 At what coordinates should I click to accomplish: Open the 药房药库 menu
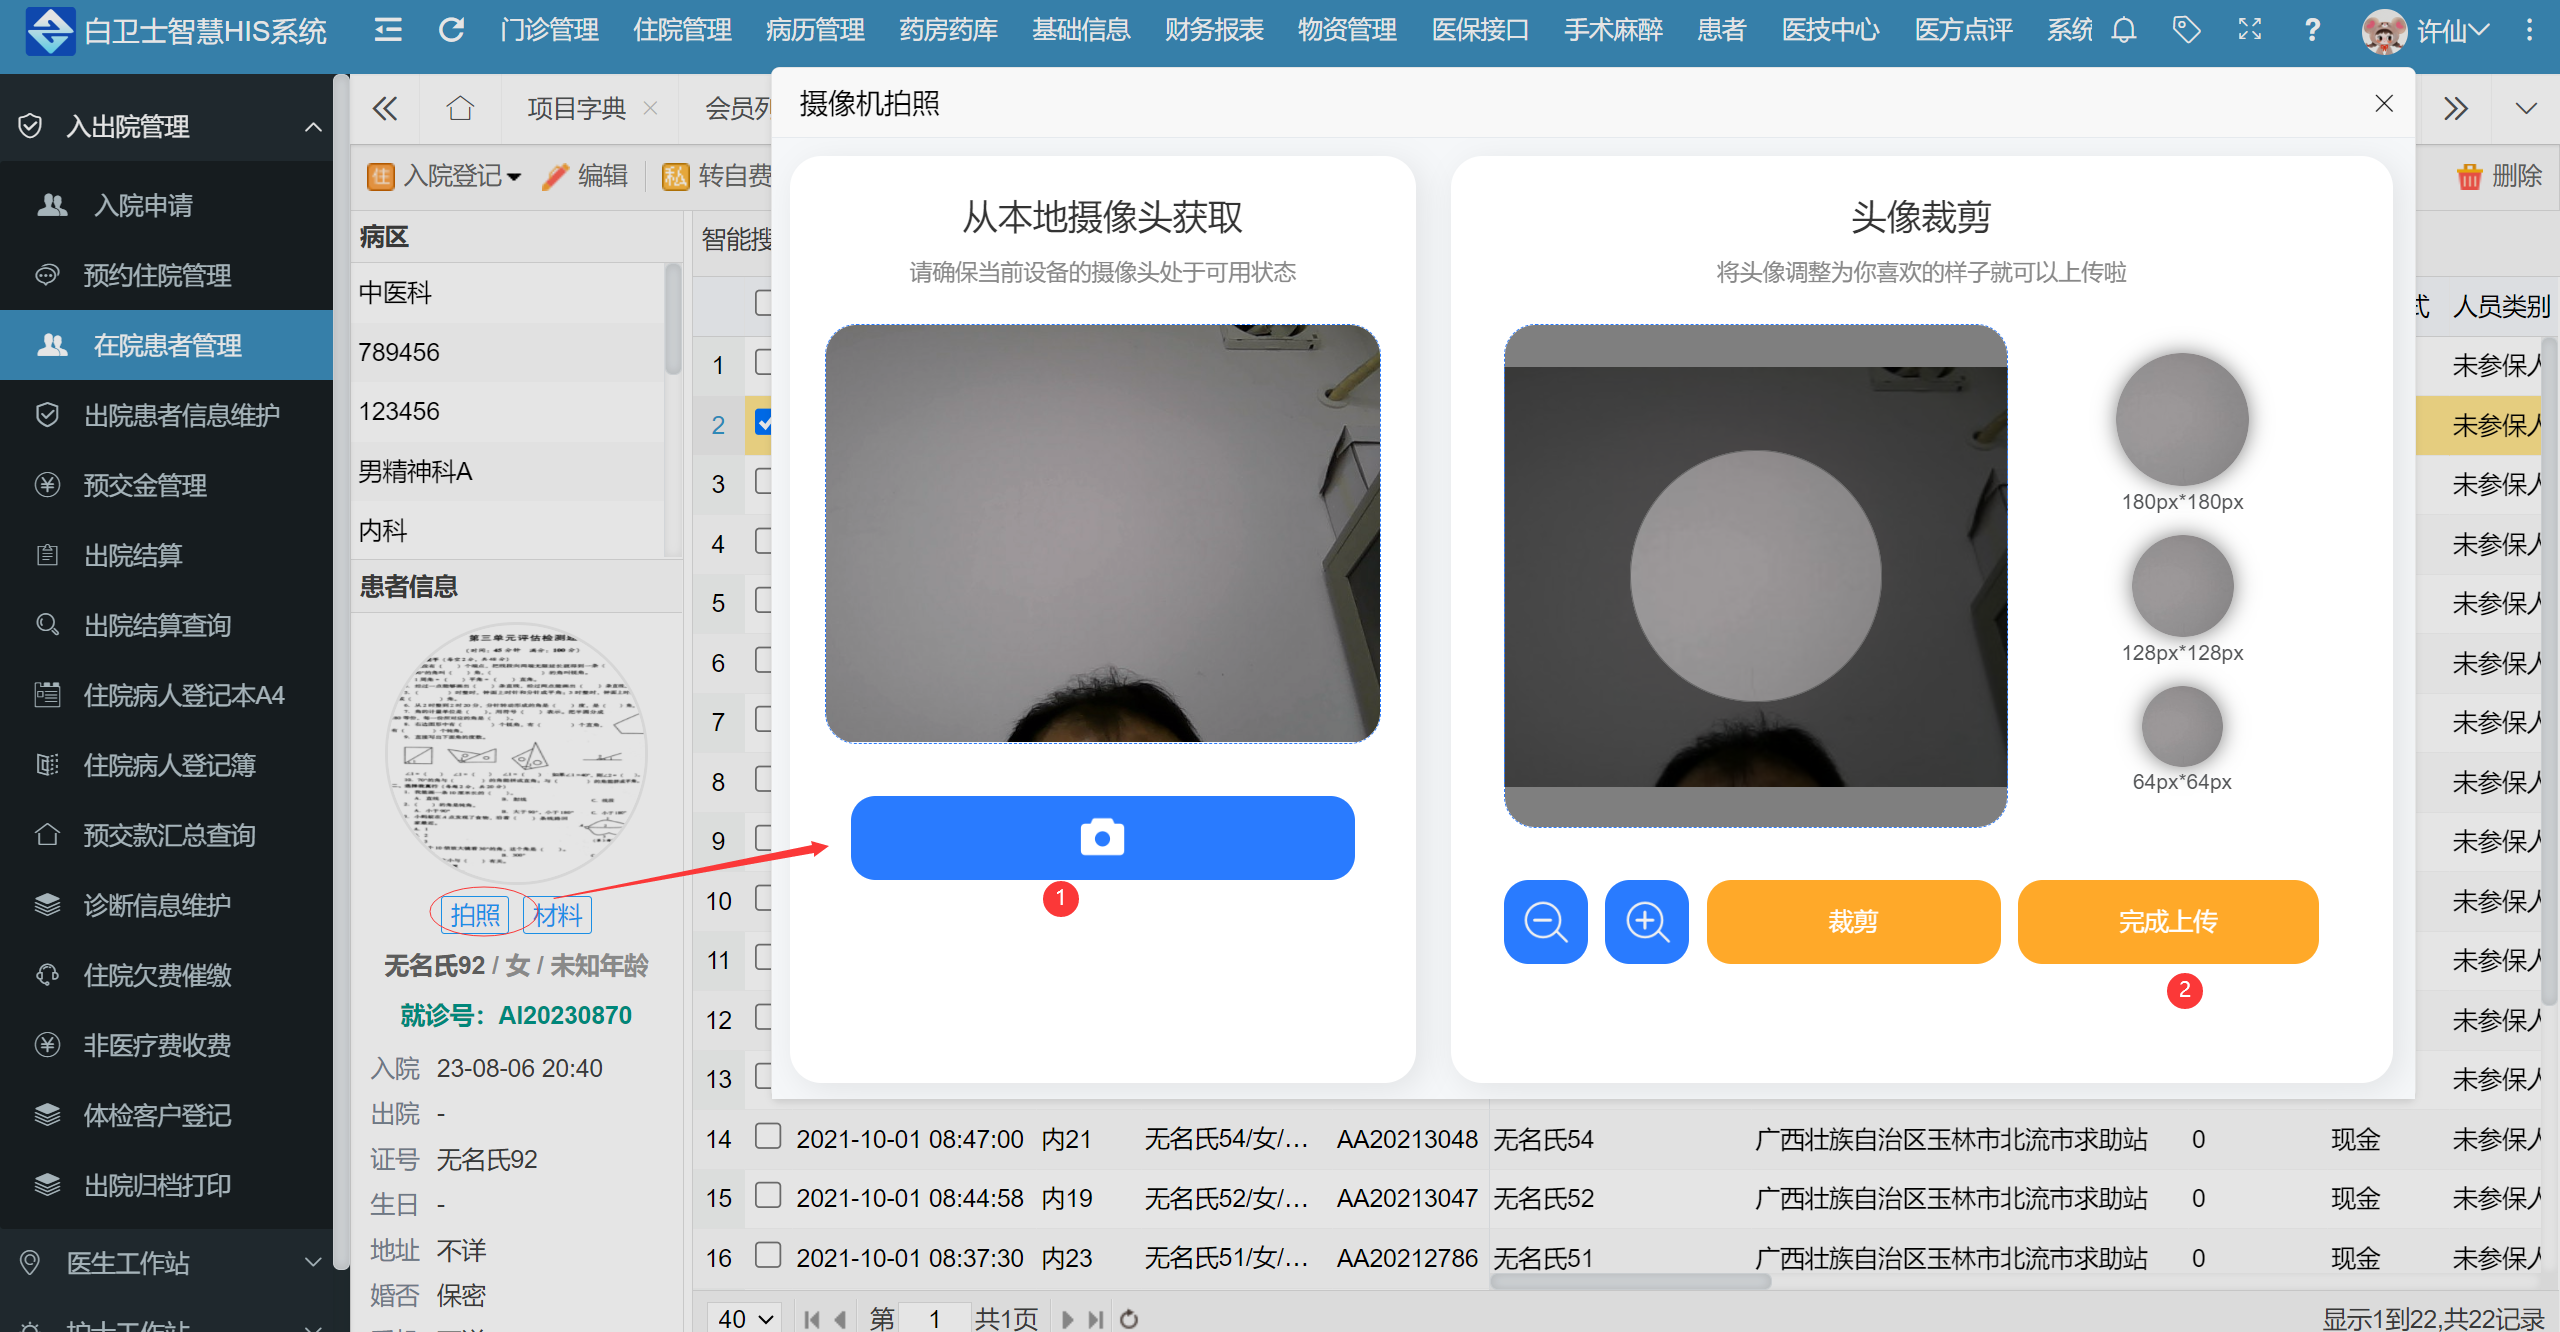point(948,30)
